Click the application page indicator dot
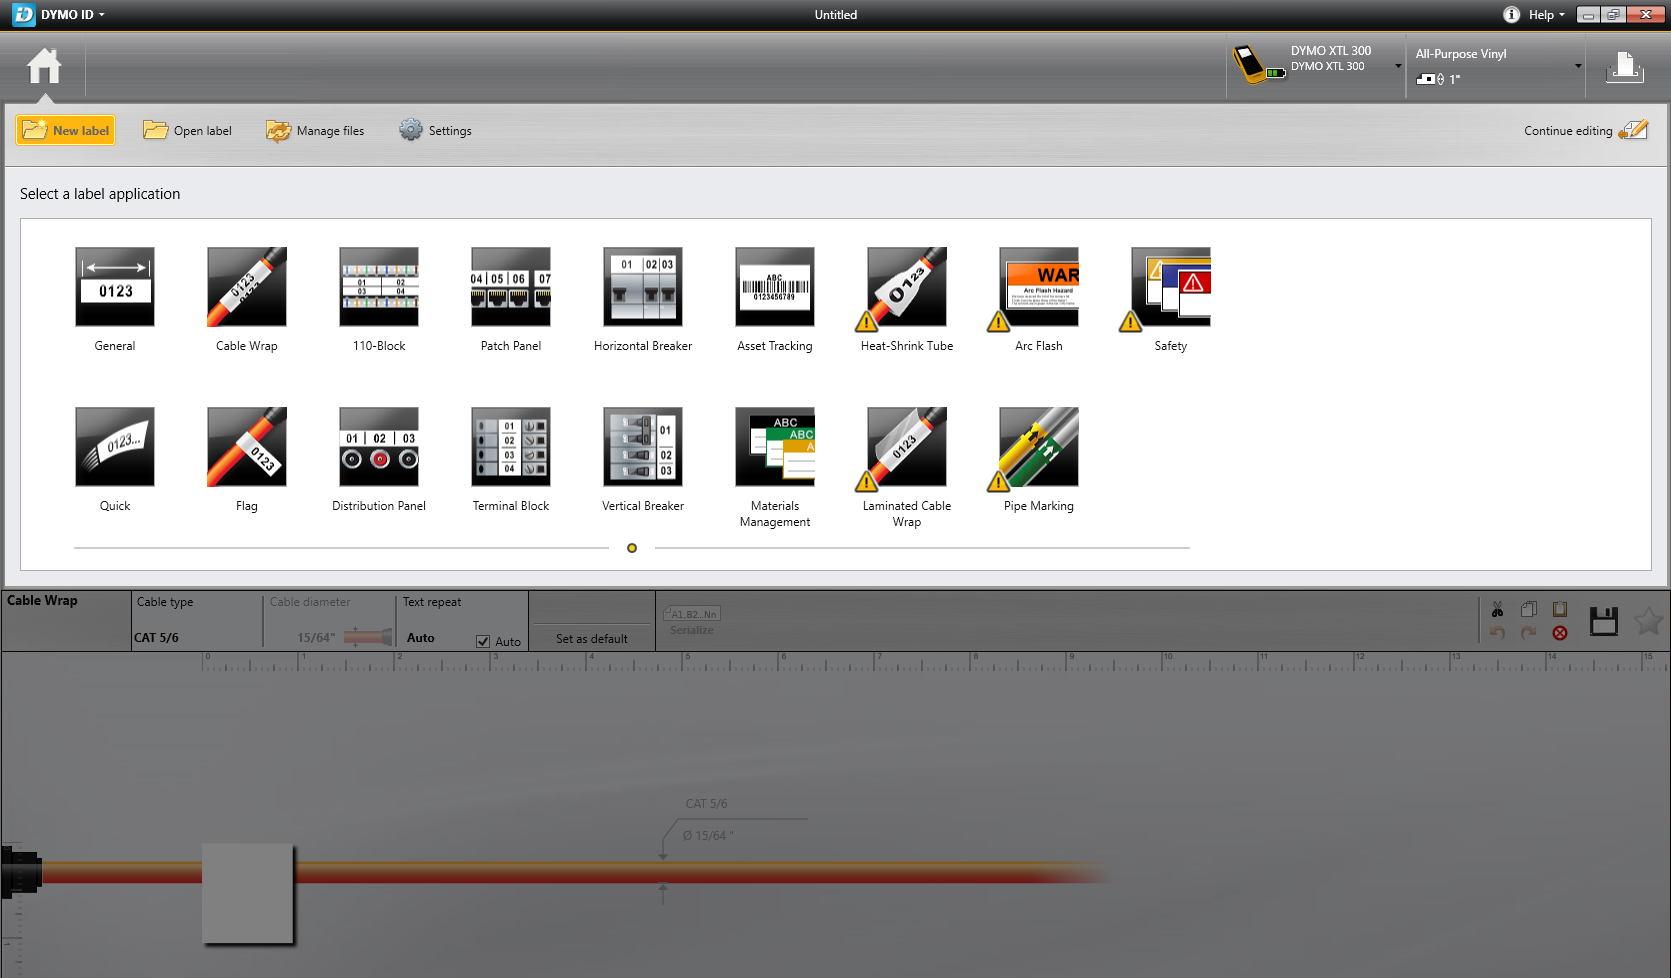 (632, 548)
